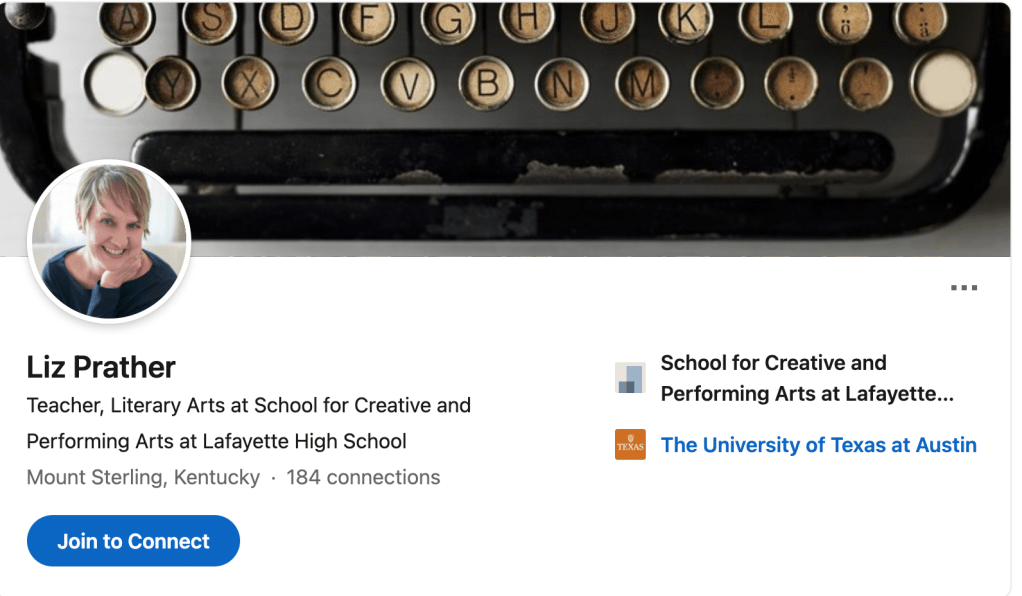Image resolution: width=1022 pixels, height=596 pixels.
Task: Click the typewriter's Y key
Action: pyautogui.click(x=173, y=83)
